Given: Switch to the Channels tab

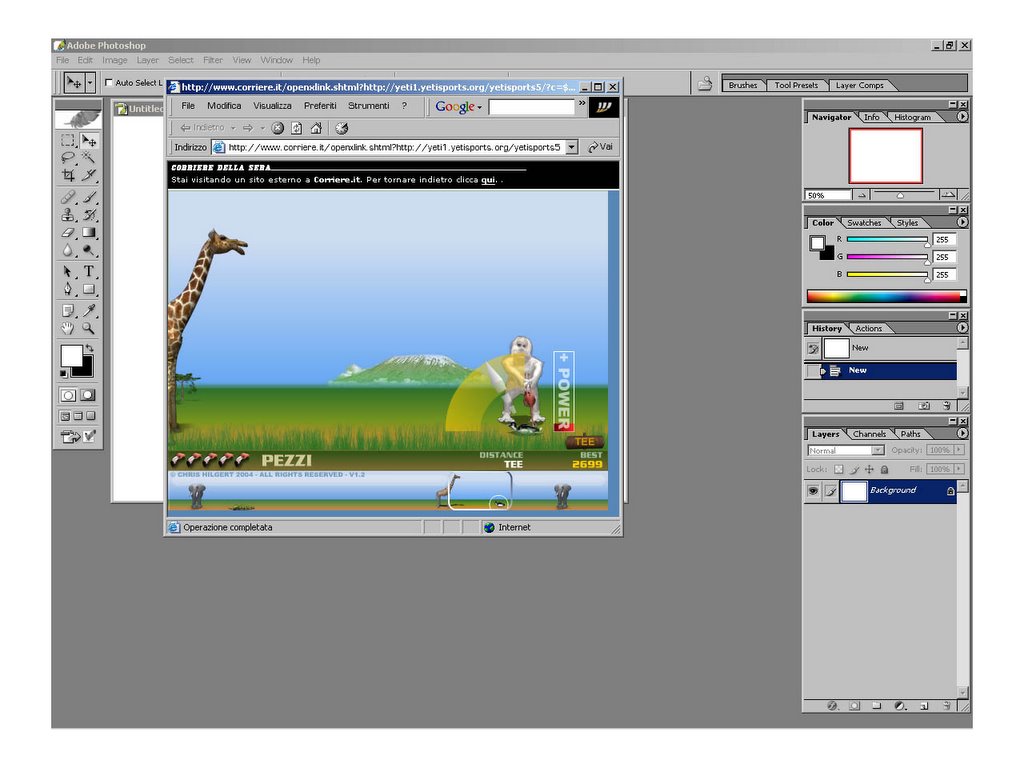Looking at the screenshot, I should point(869,434).
